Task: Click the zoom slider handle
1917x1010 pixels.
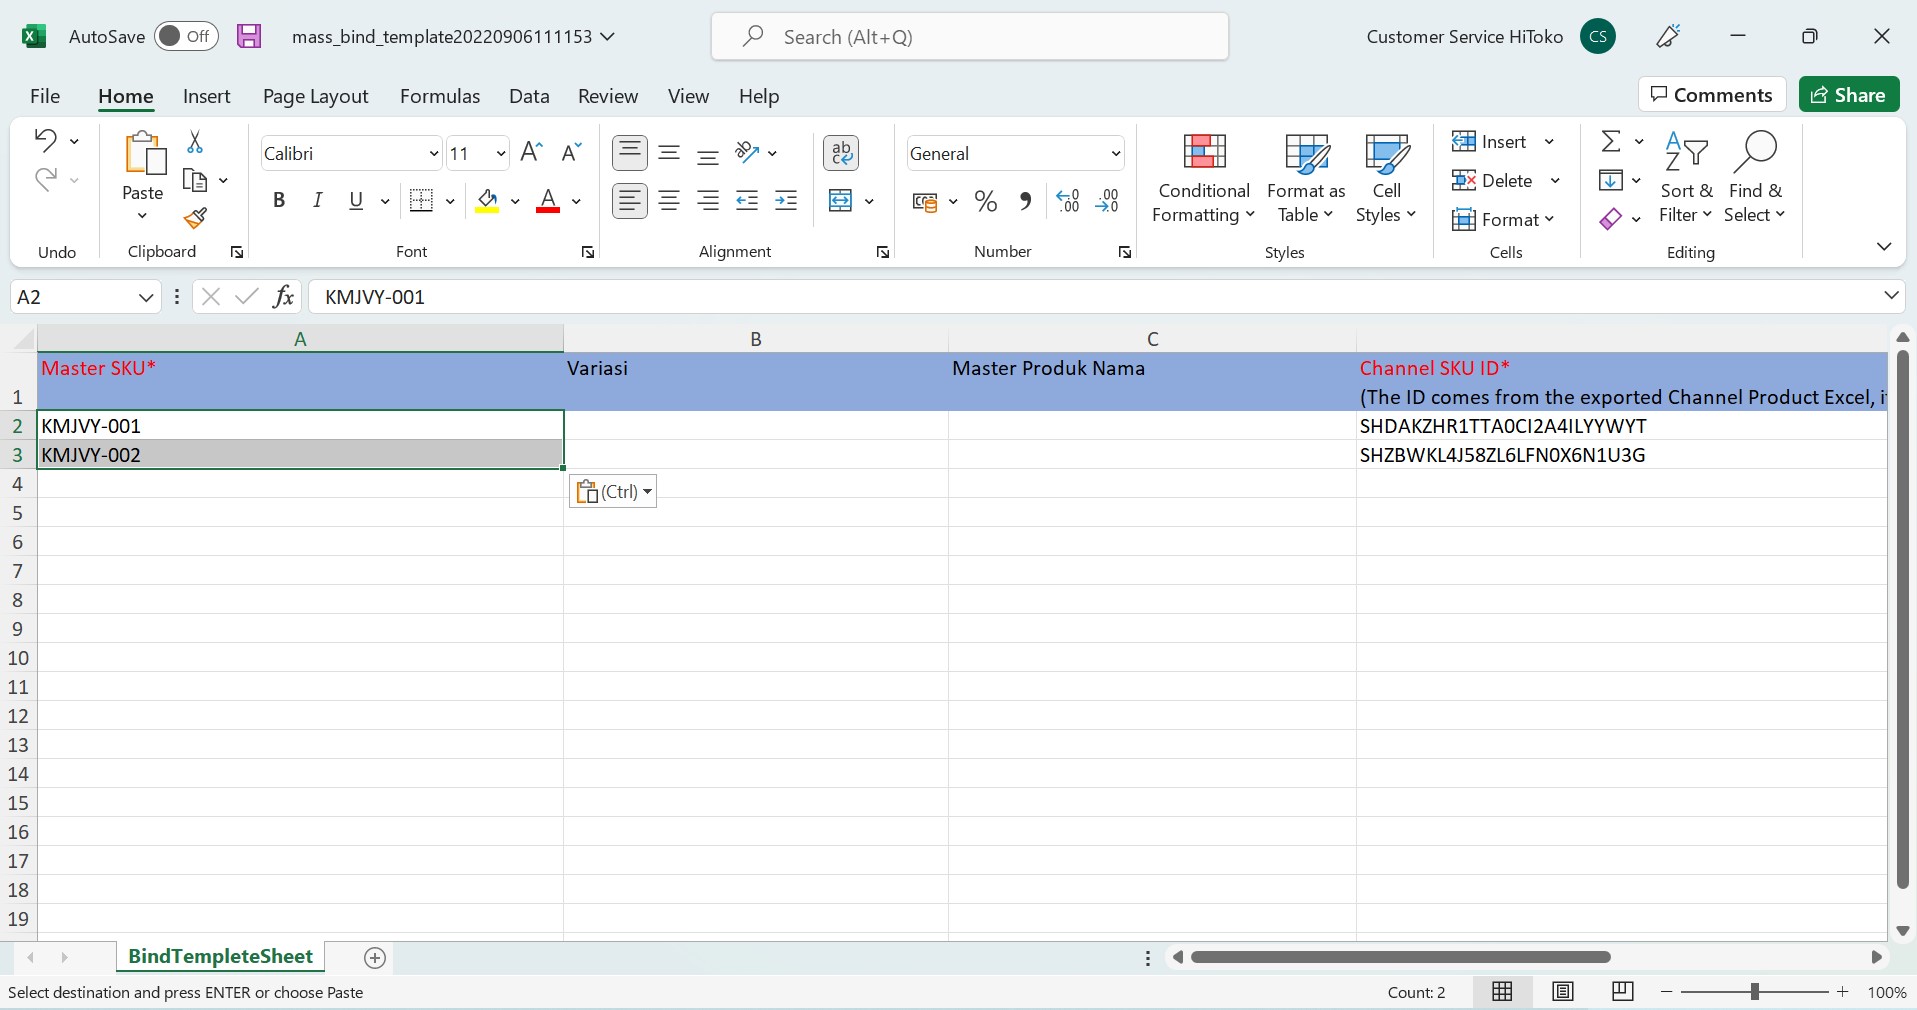Action: coord(1754,992)
